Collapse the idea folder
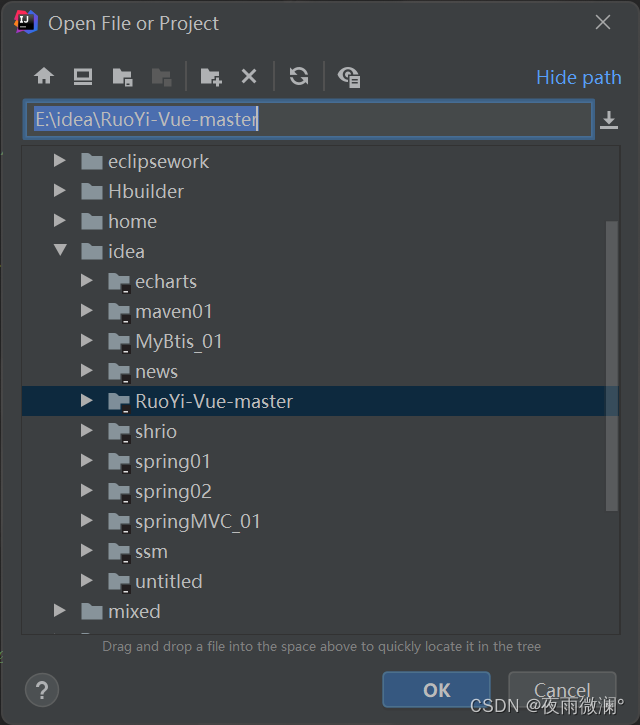 pyautogui.click(x=61, y=251)
